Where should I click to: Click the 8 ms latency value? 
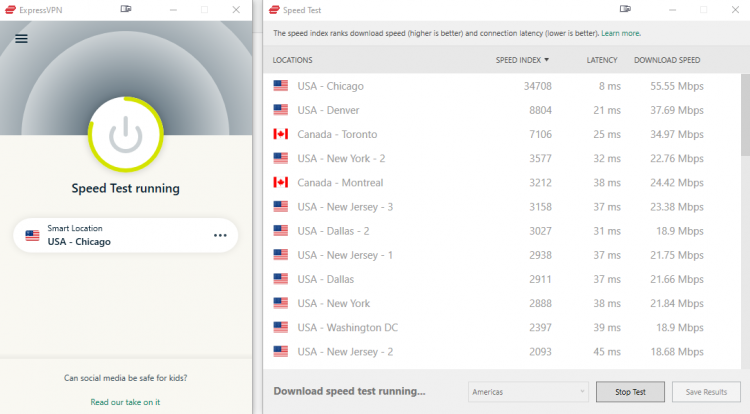[610, 86]
